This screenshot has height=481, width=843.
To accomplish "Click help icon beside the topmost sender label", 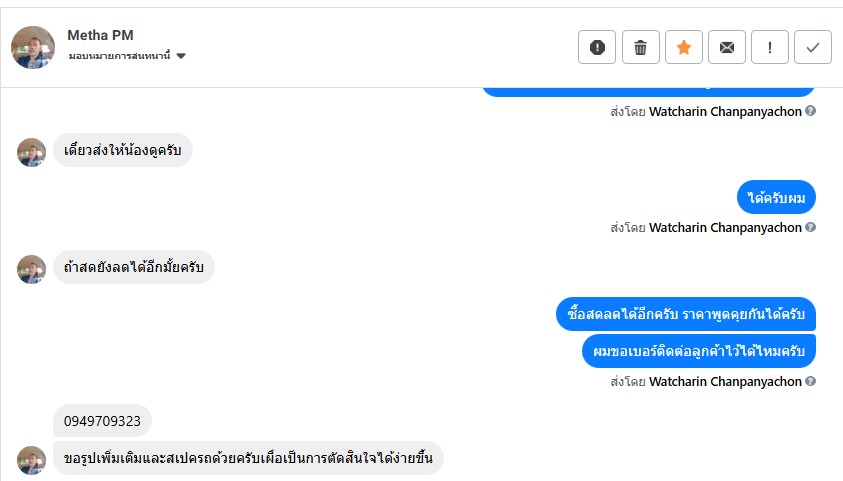I will tap(811, 111).
